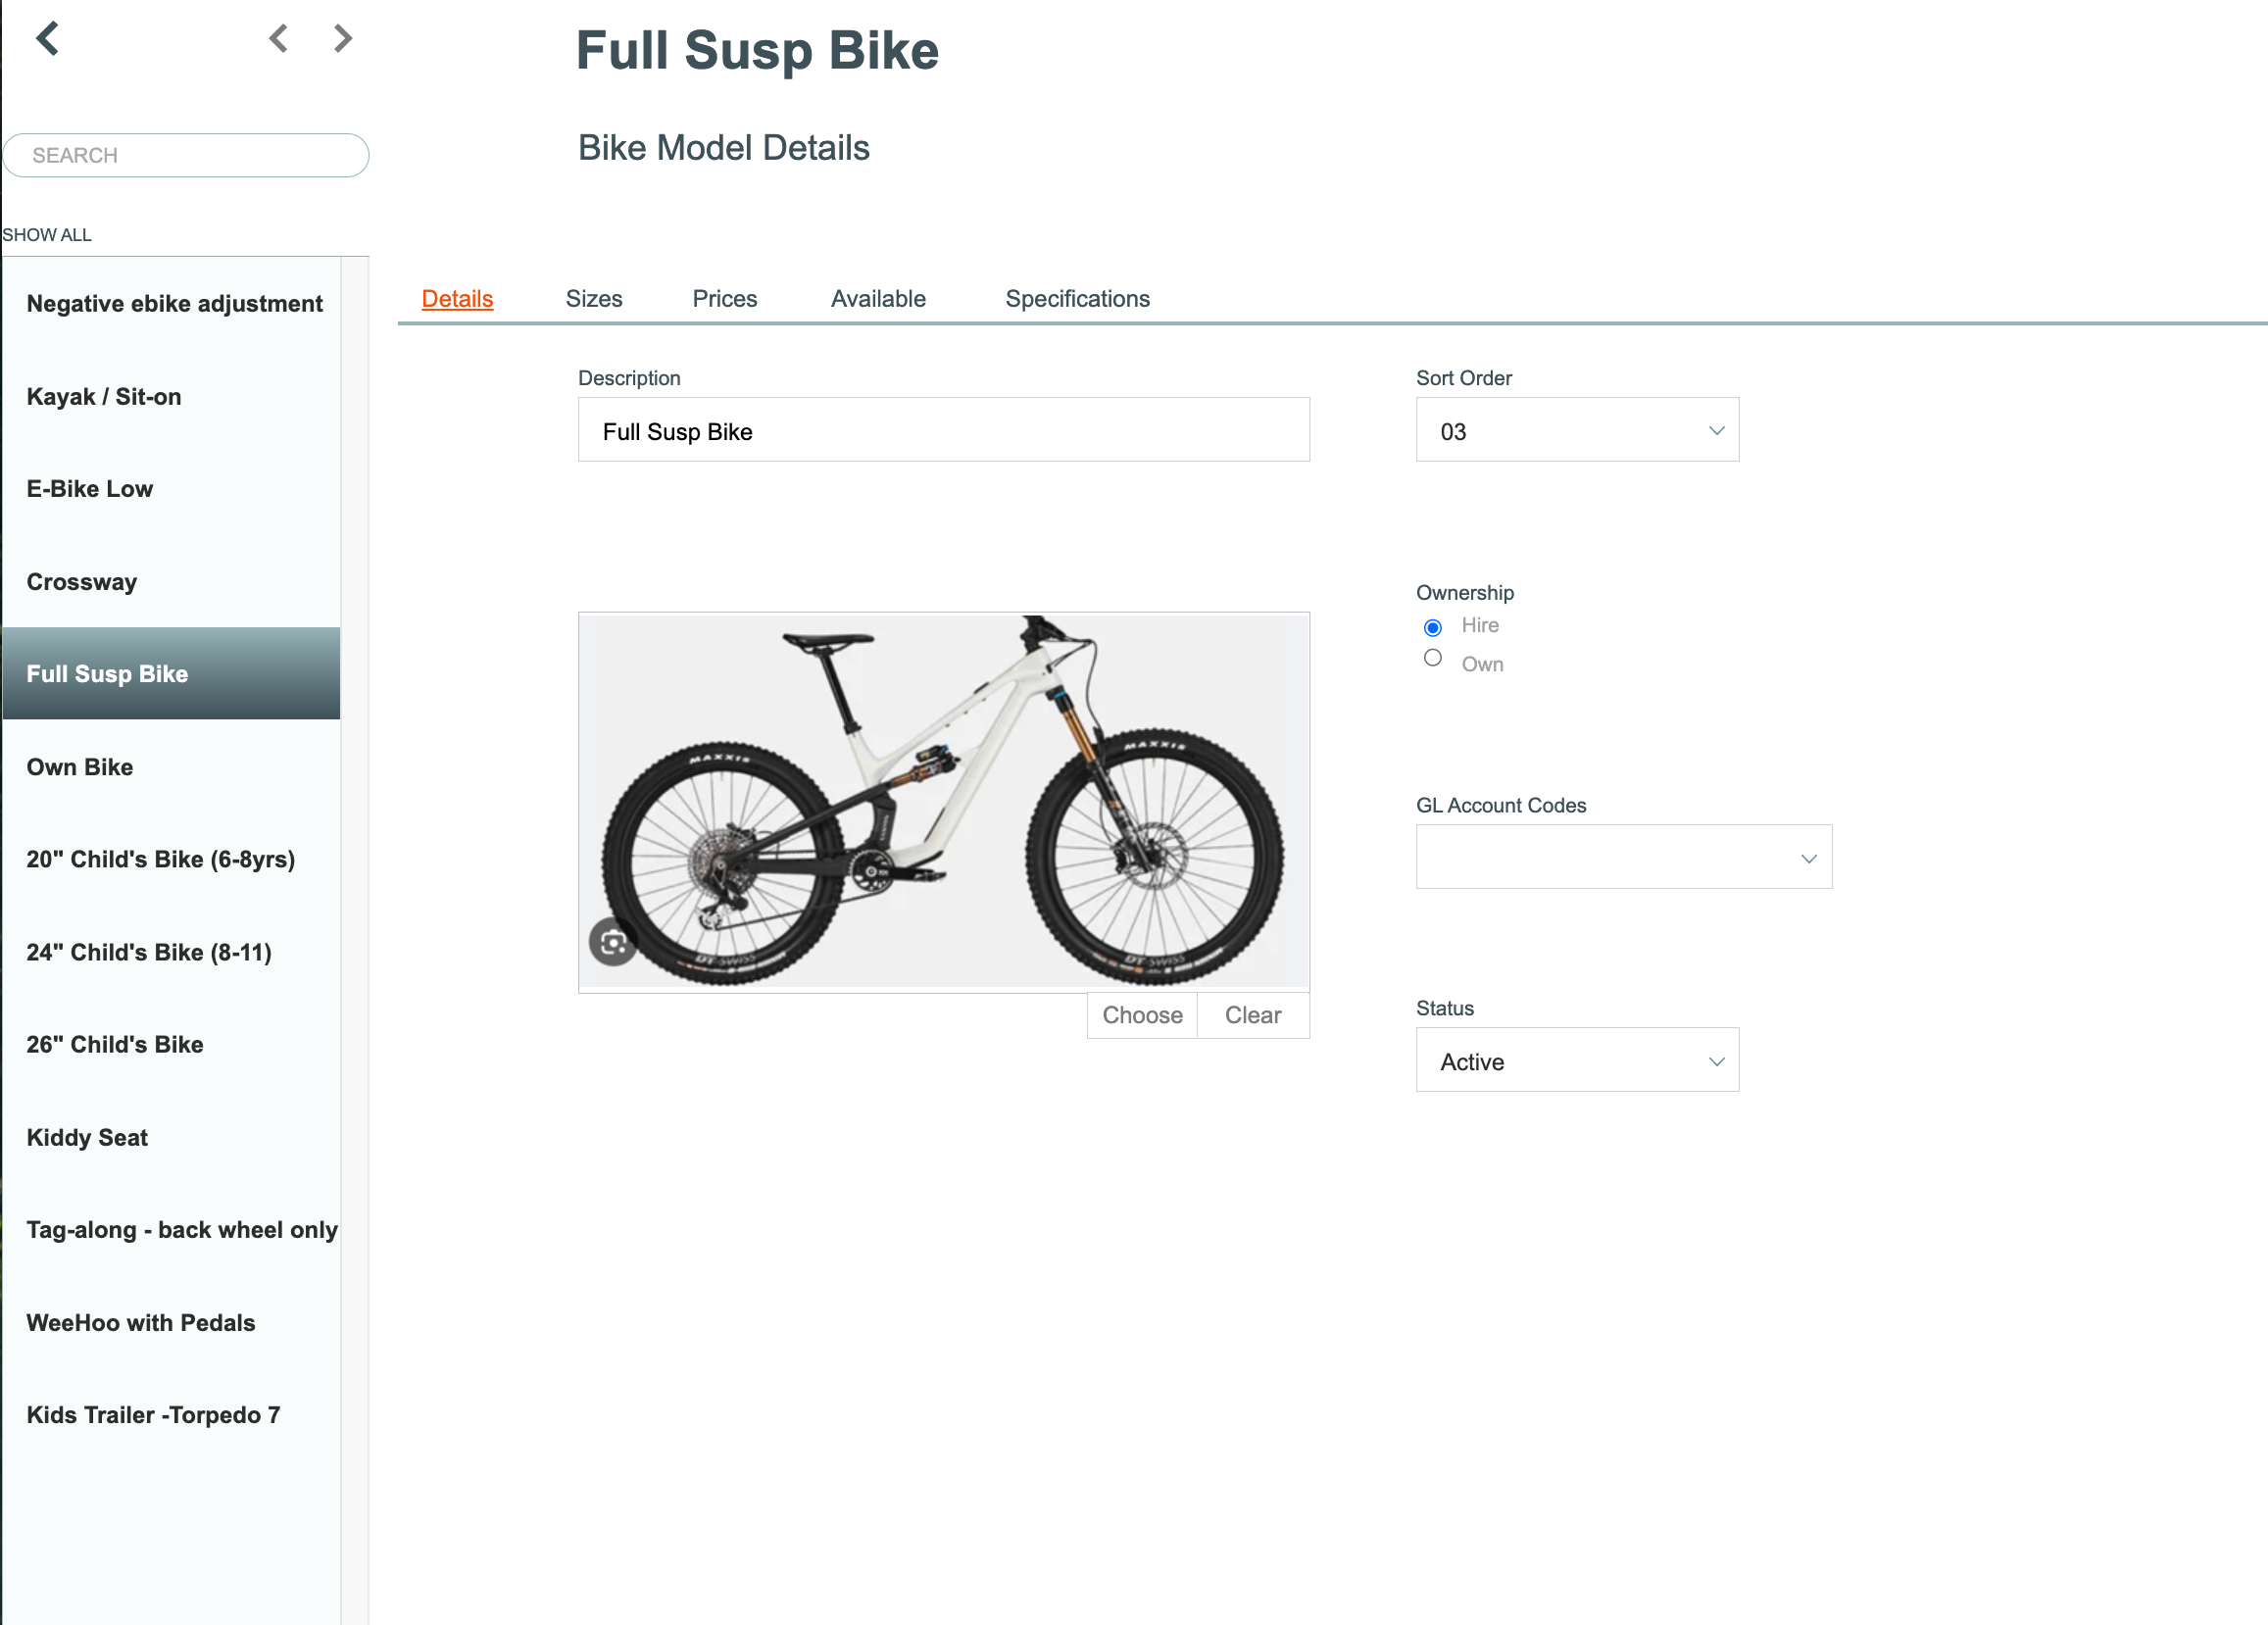Click the Description text field
This screenshot has width=2268, height=1625.
943,430
